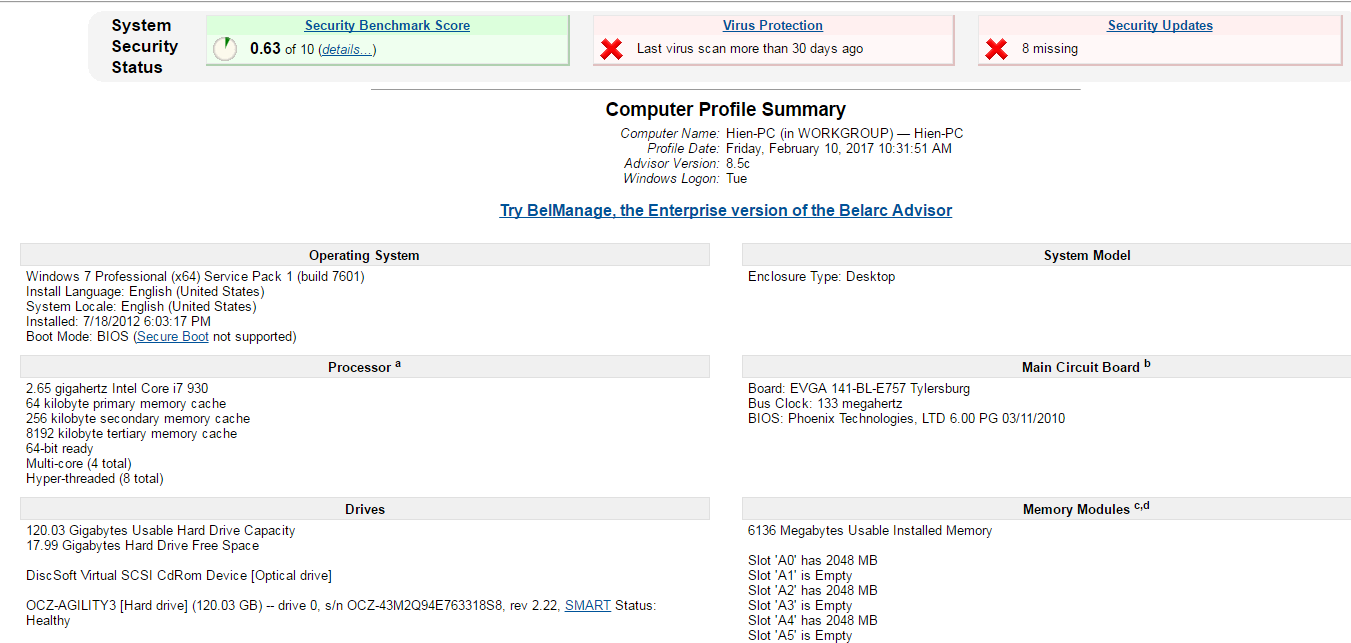Viewport: 1351px width, 643px height.
Task: Select the System Security Status label
Action: 144,46
